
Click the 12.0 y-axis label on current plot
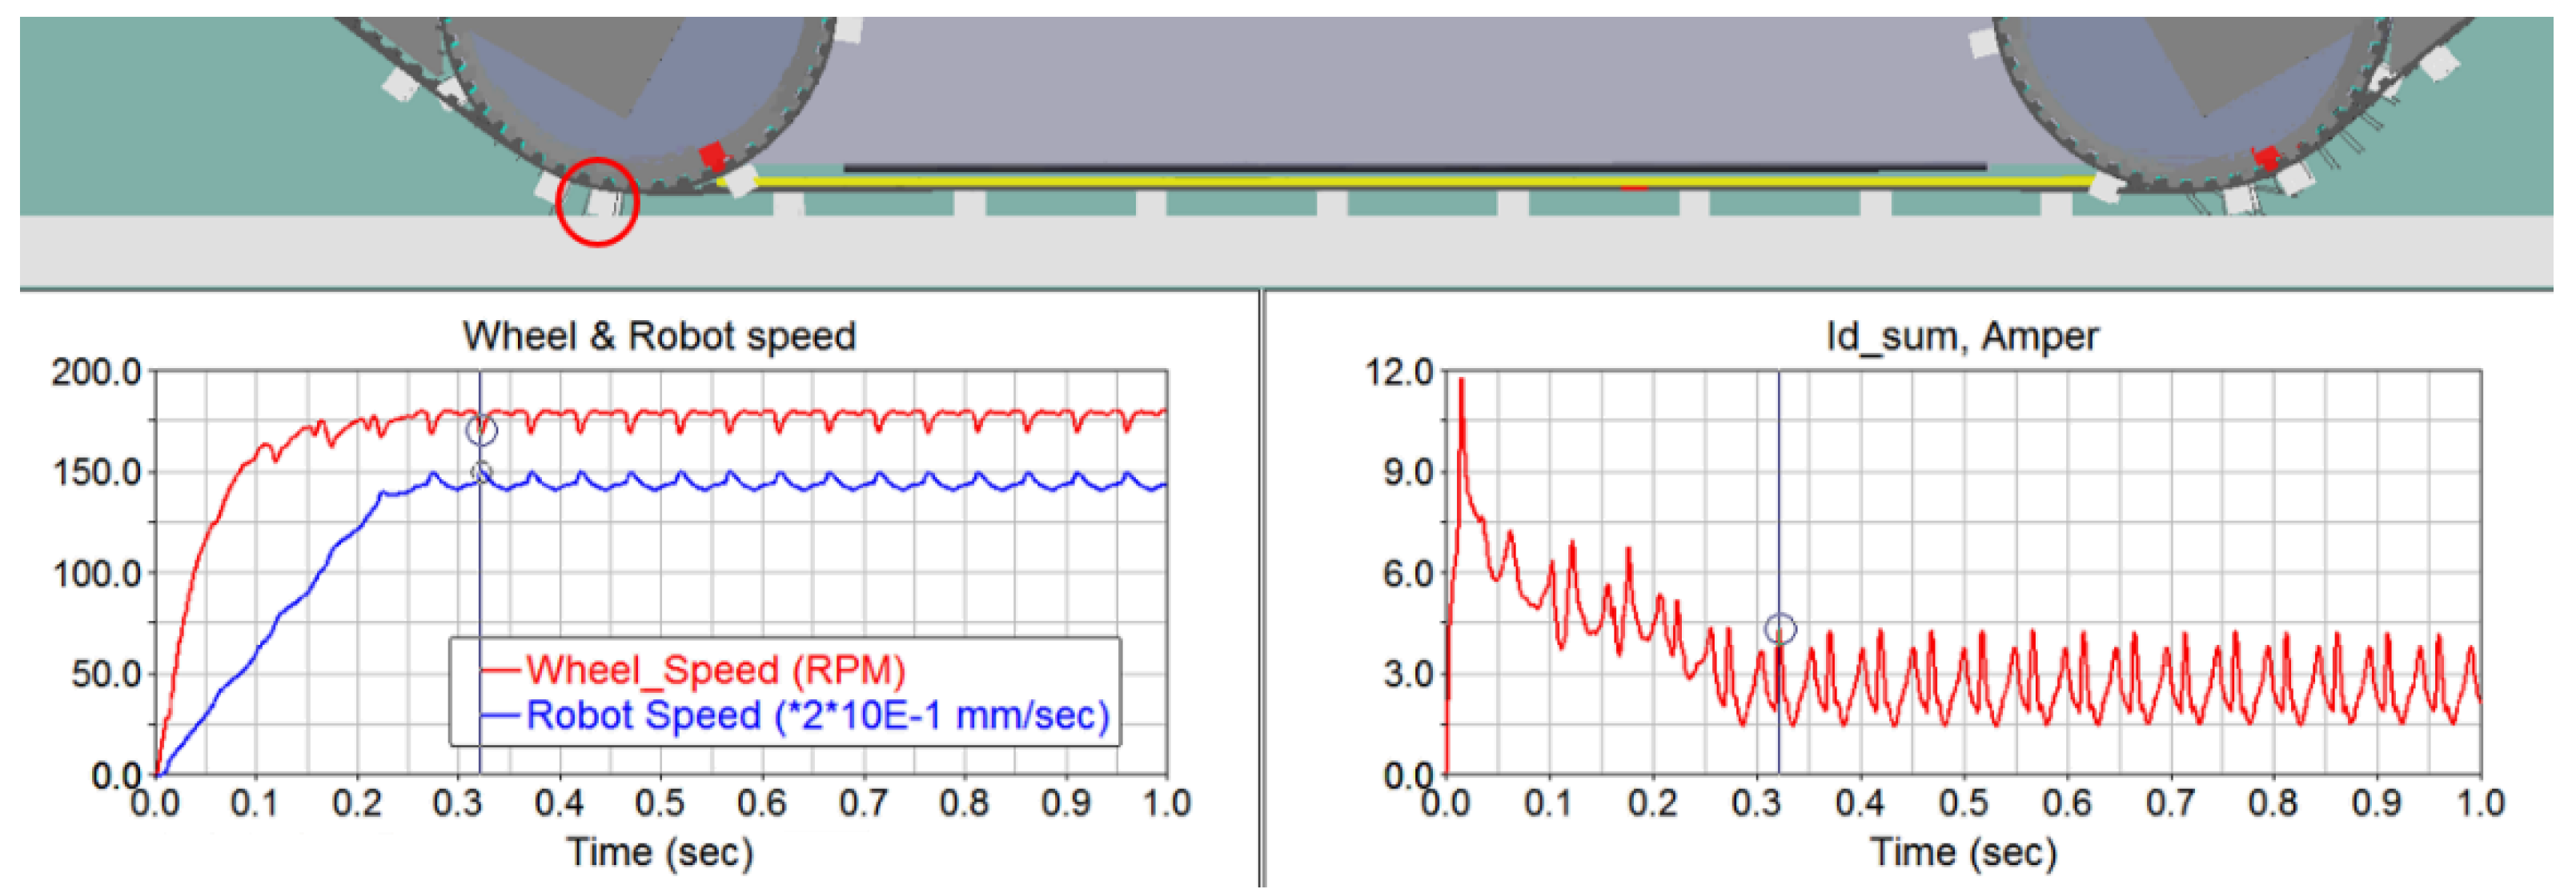[1399, 372]
